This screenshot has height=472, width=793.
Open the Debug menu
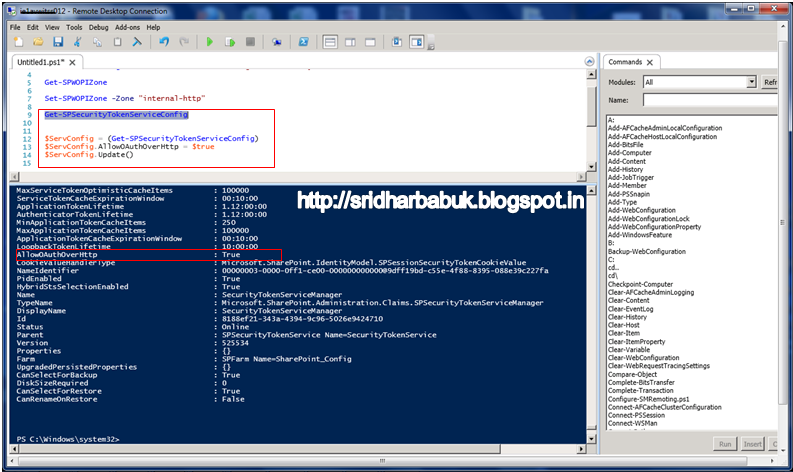coord(99,27)
